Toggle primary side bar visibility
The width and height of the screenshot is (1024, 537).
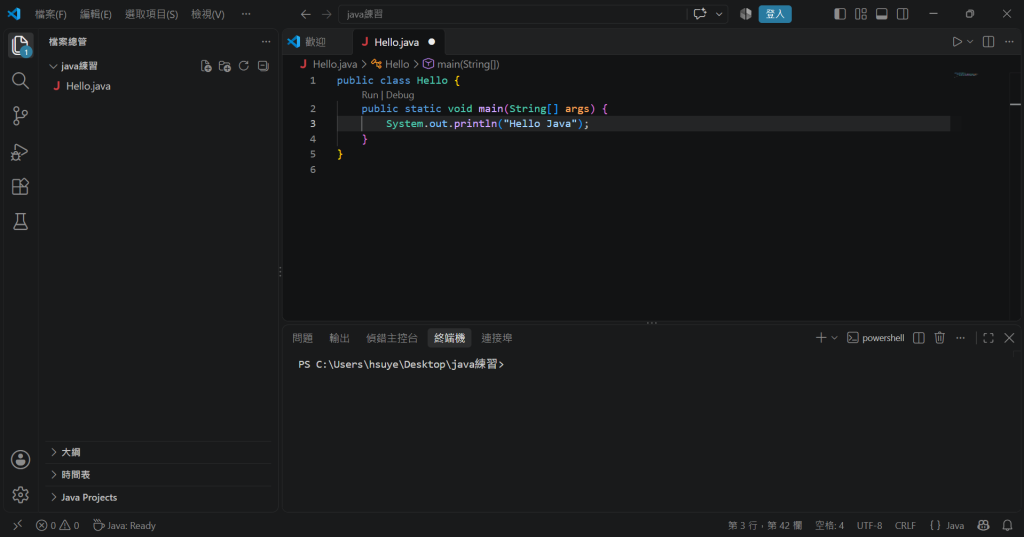[x=840, y=14]
